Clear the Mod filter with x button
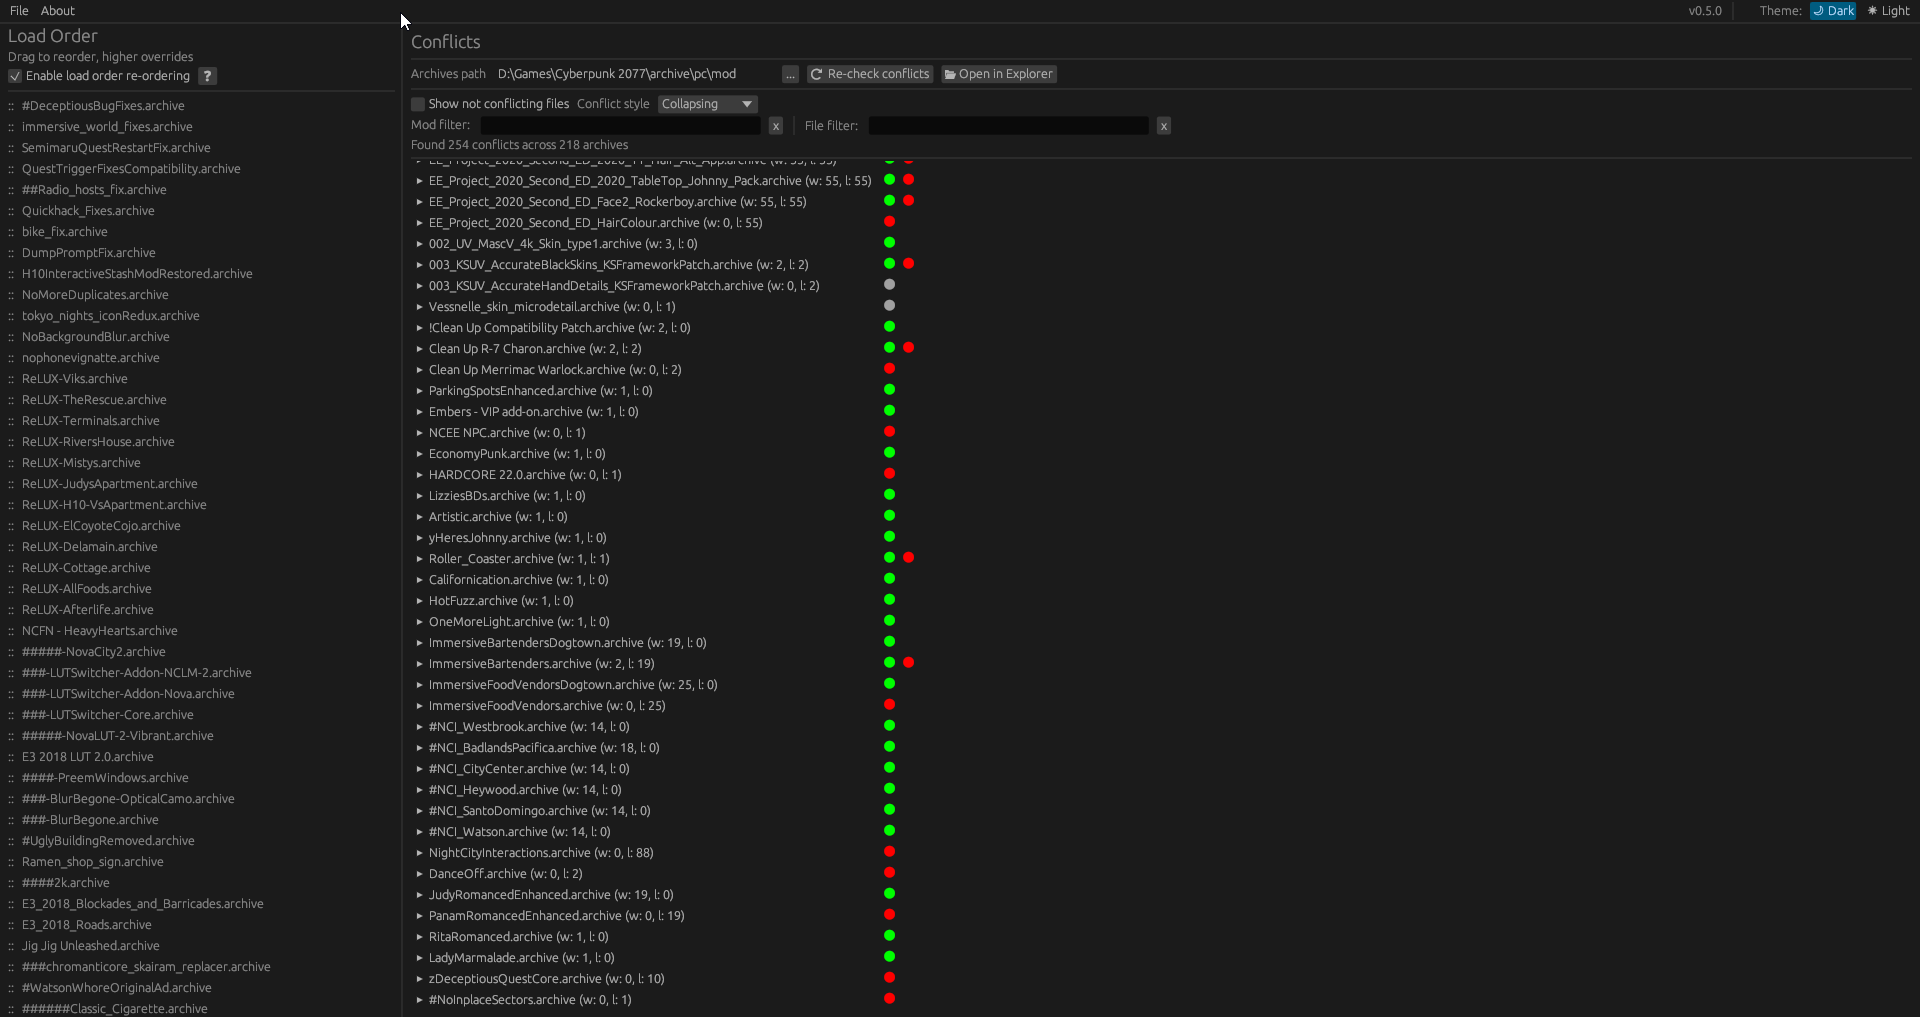This screenshot has width=1920, height=1017. coord(775,126)
